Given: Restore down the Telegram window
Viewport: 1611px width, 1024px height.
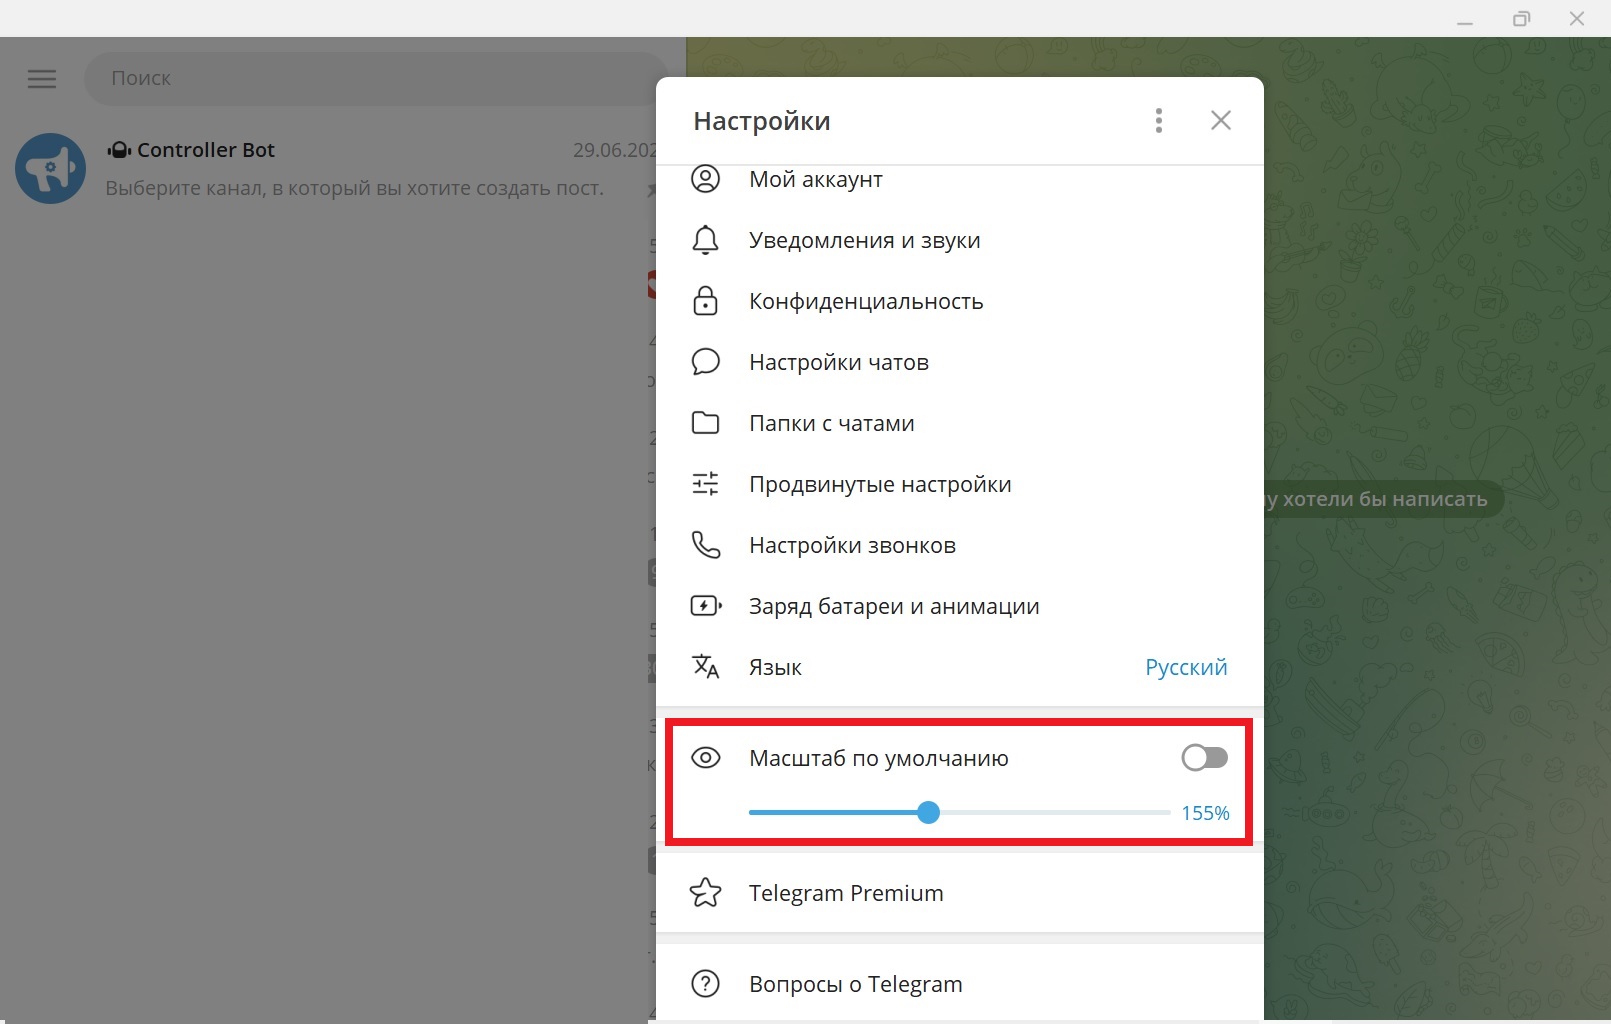Looking at the screenshot, I should (1521, 19).
